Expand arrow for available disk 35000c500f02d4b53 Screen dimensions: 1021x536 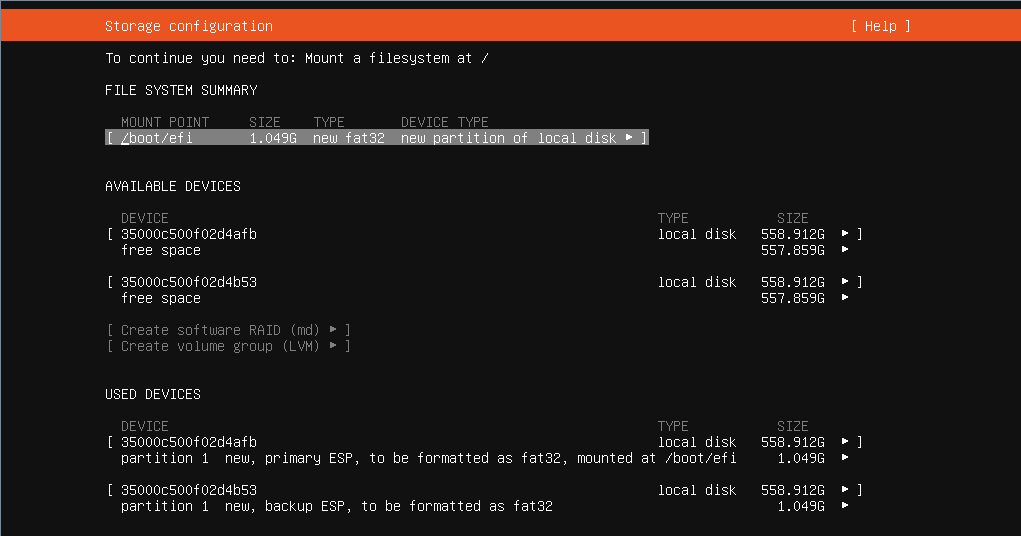pyautogui.click(x=845, y=282)
